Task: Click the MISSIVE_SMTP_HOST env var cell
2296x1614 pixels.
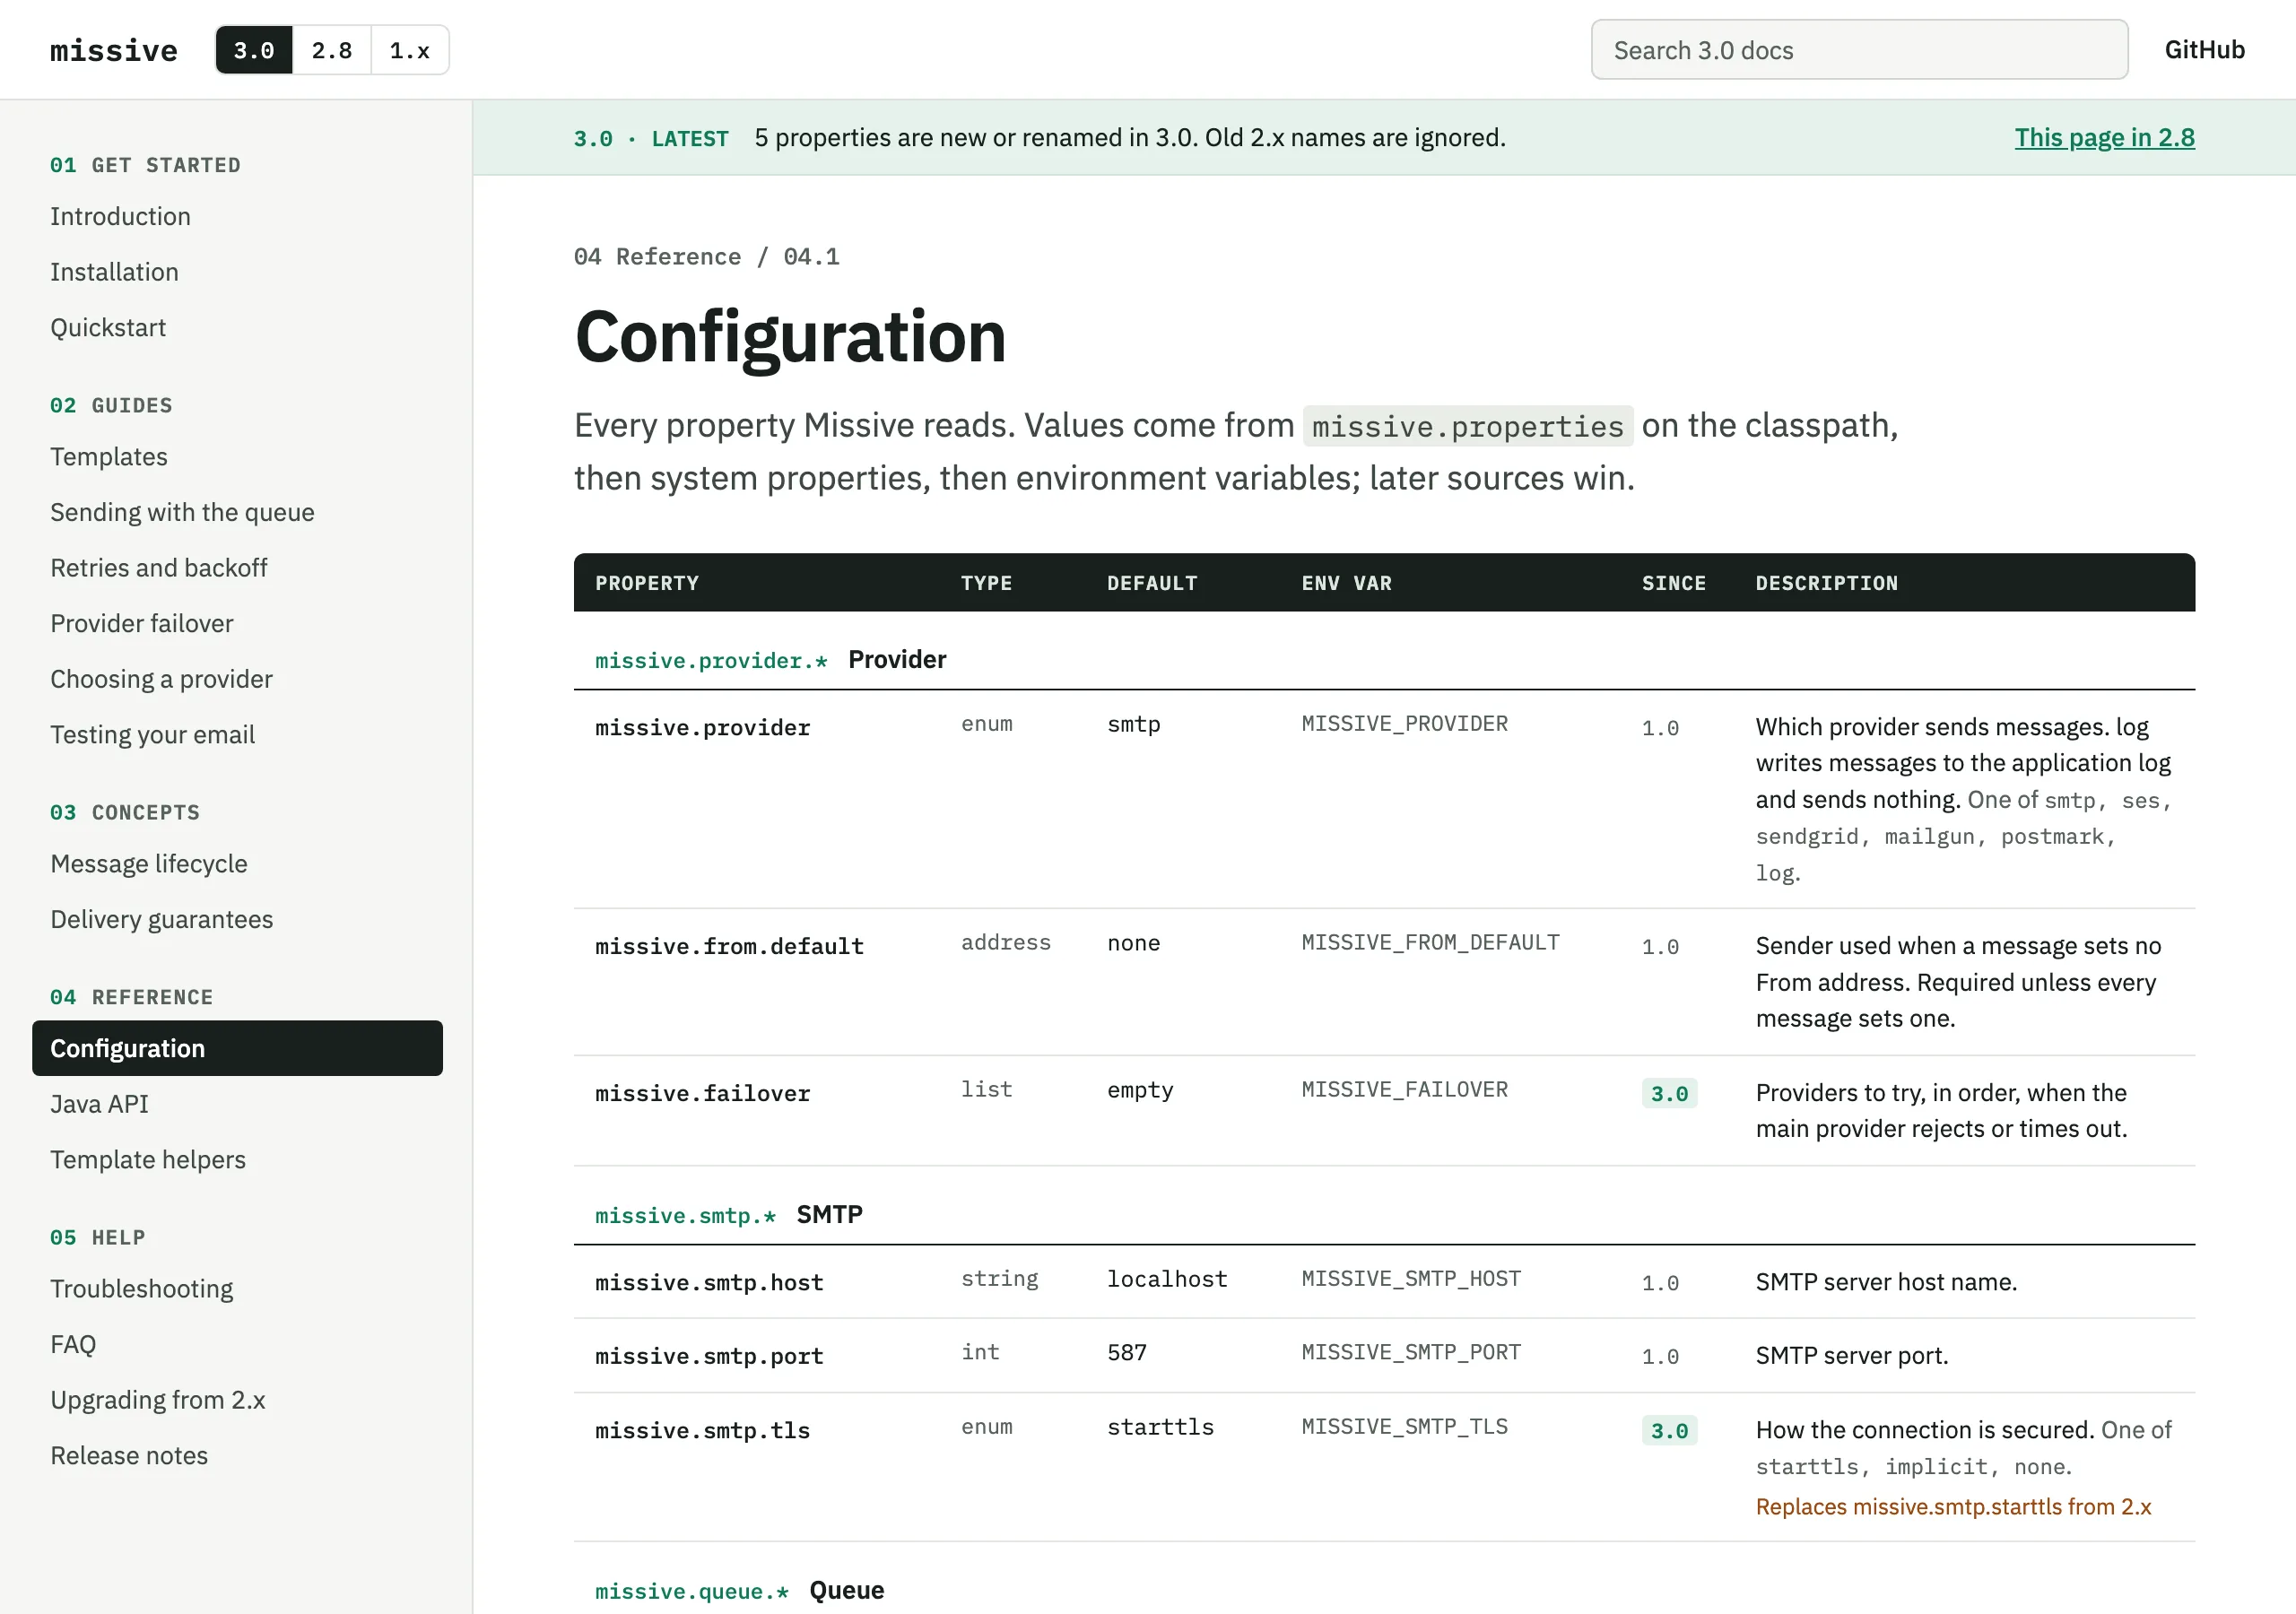Action: pyautogui.click(x=1411, y=1279)
